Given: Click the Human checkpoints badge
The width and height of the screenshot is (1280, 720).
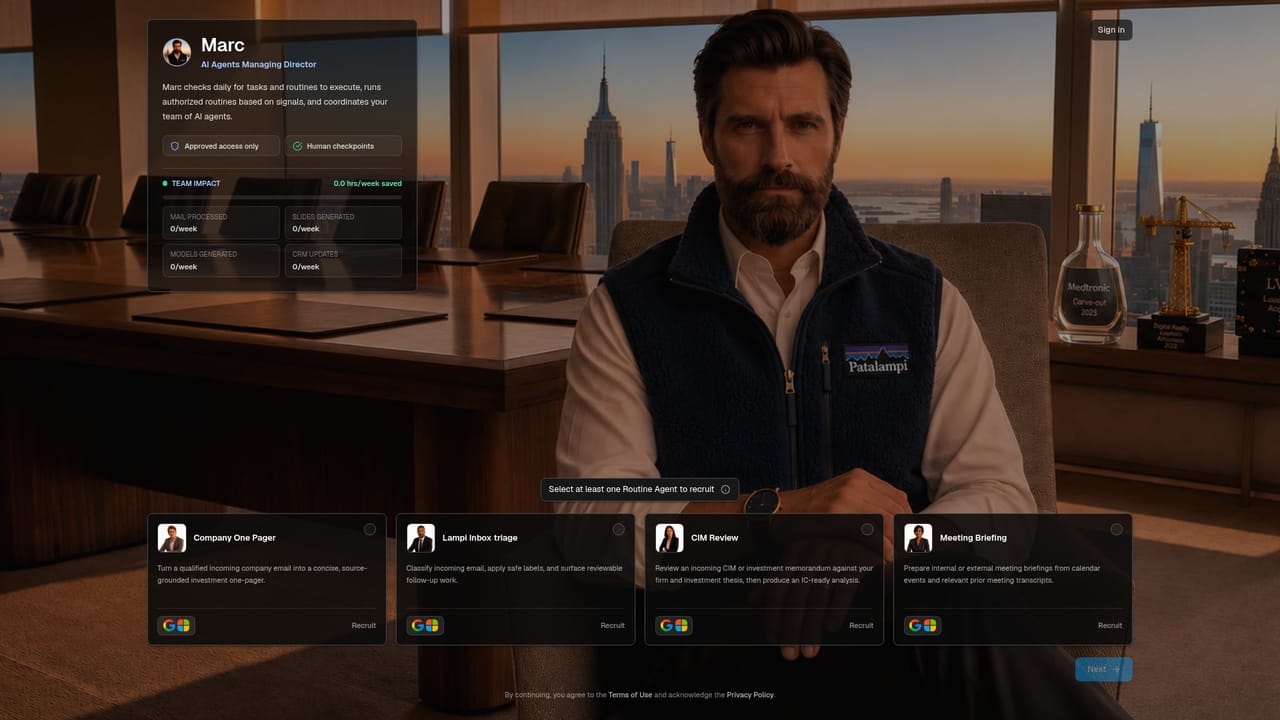Looking at the screenshot, I should tap(343, 146).
